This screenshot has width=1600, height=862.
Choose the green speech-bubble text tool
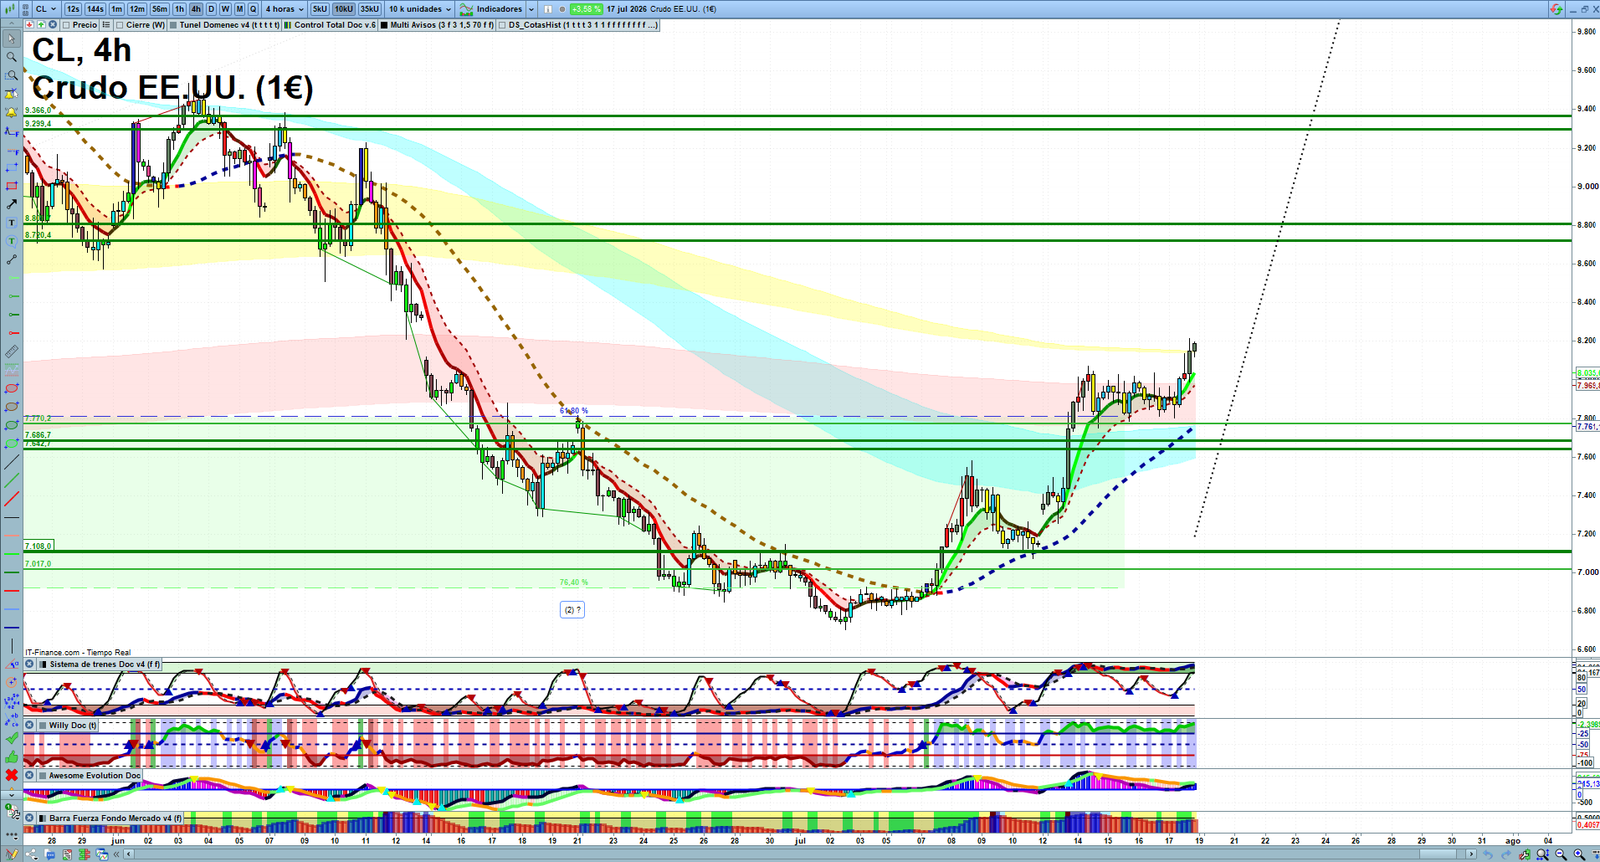(11, 240)
